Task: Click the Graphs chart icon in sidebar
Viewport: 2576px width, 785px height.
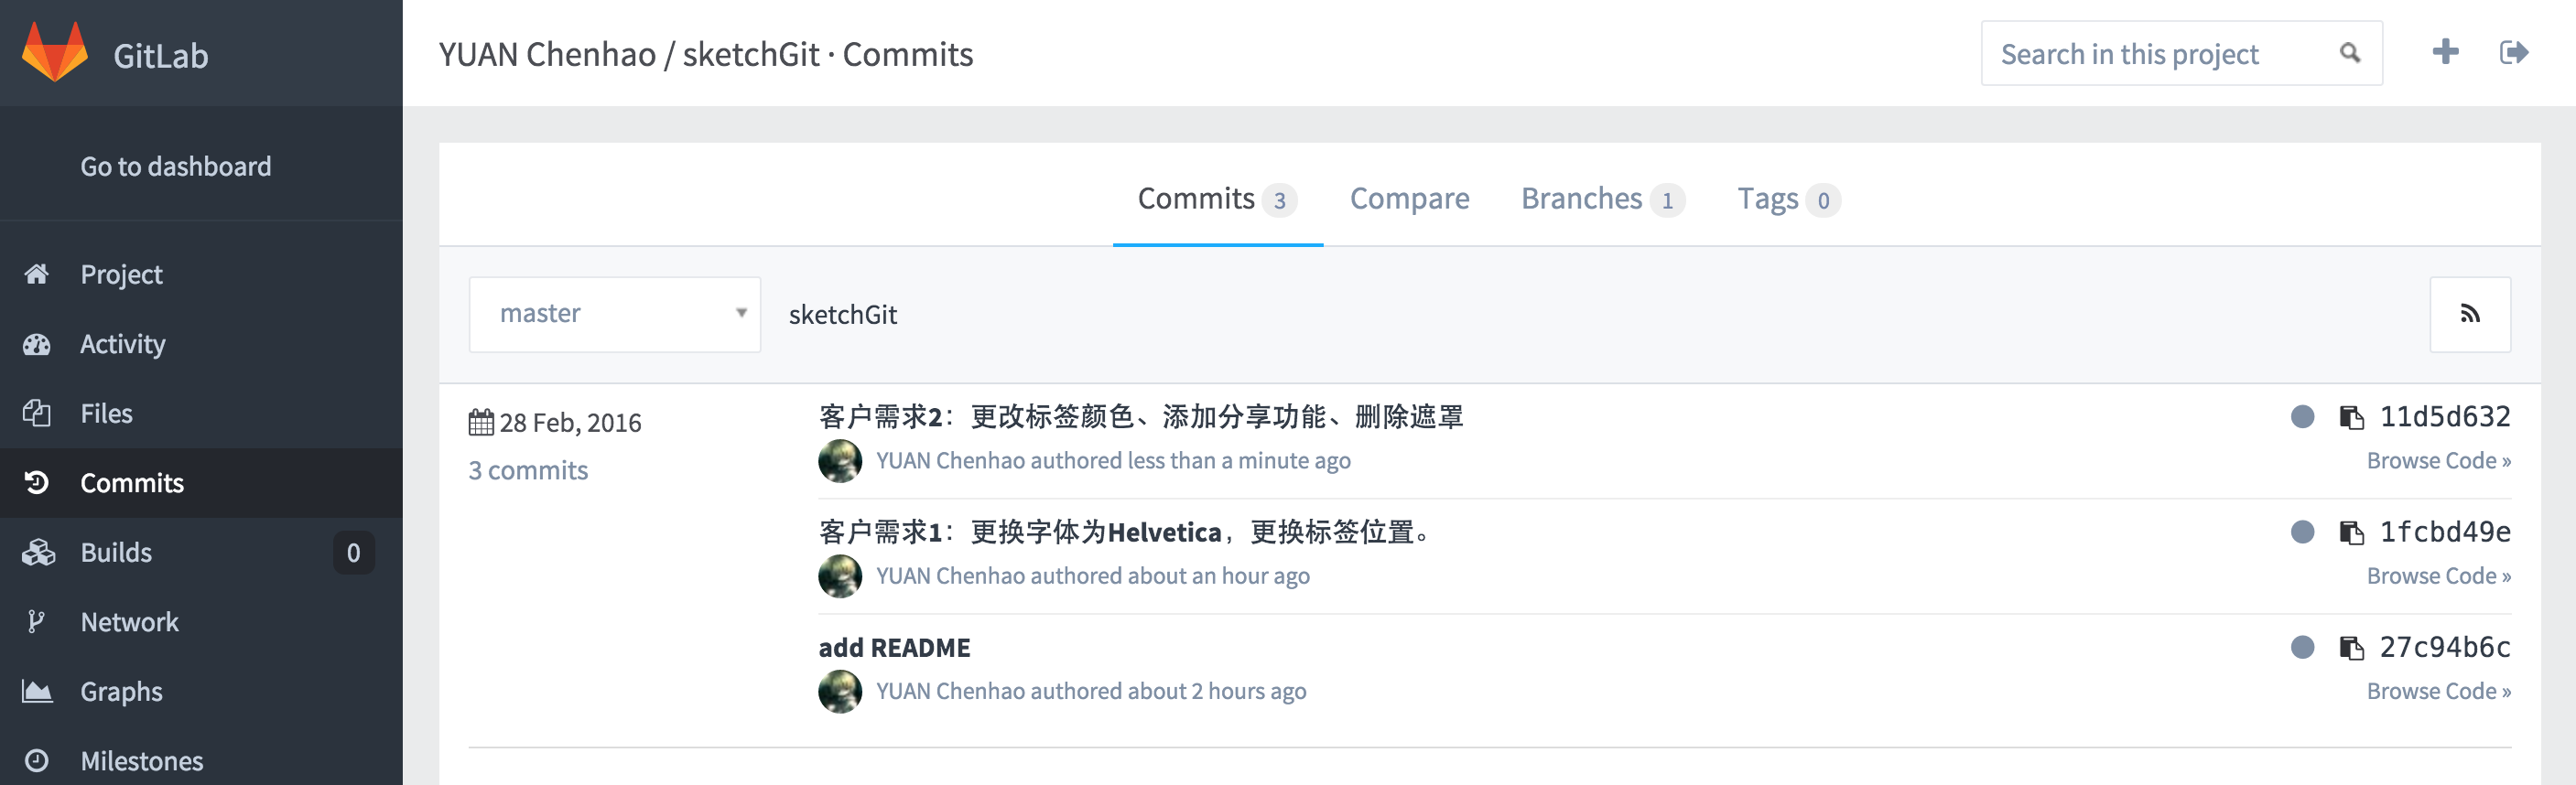Action: coord(37,691)
